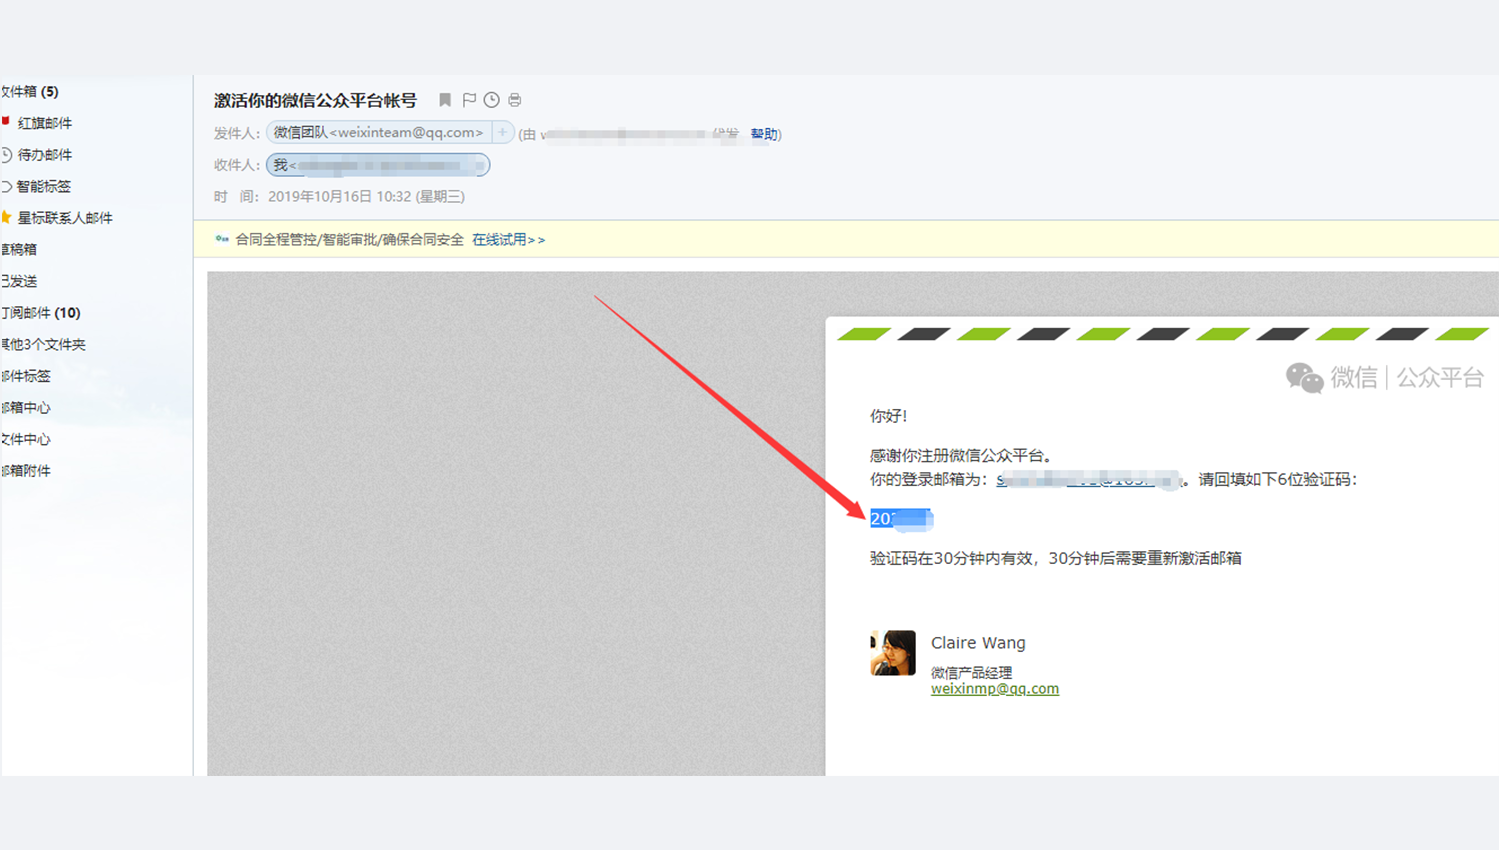Add sender weixinteam to contacts with plus button
Image resolution: width=1499 pixels, height=850 pixels.
pyautogui.click(x=503, y=132)
